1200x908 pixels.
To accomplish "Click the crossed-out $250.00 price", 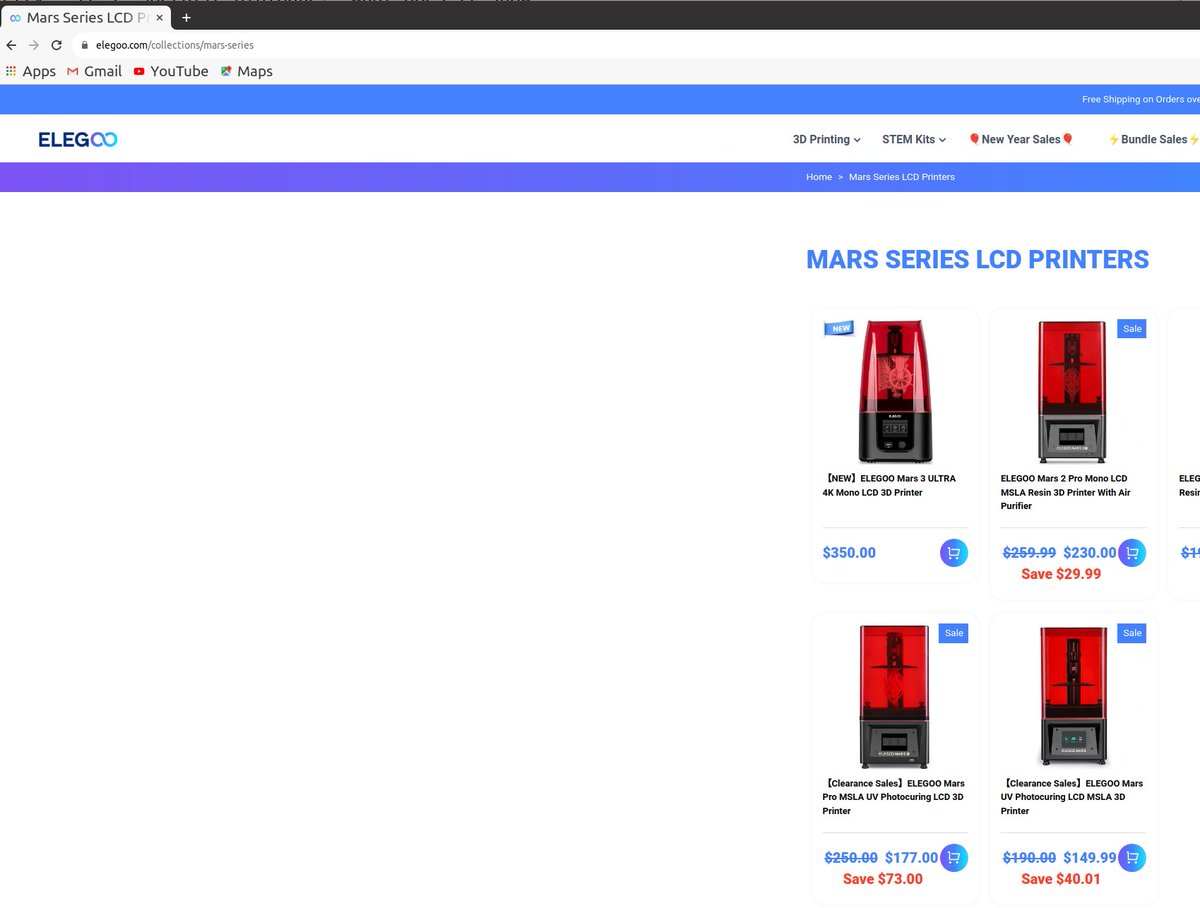I will click(851, 858).
